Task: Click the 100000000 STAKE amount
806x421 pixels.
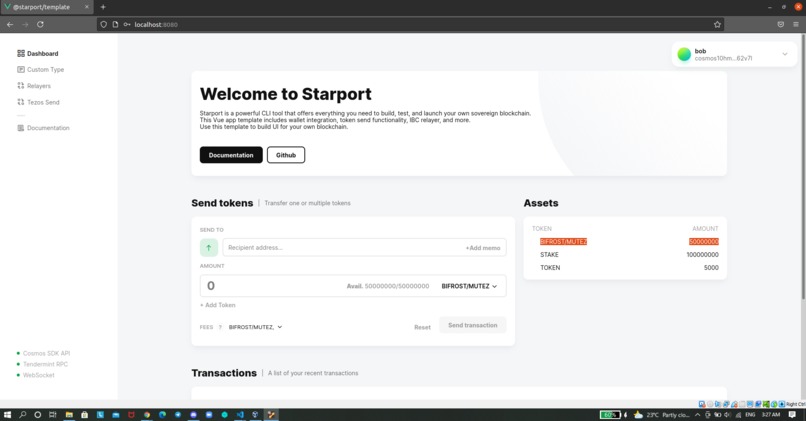Action: coord(702,254)
